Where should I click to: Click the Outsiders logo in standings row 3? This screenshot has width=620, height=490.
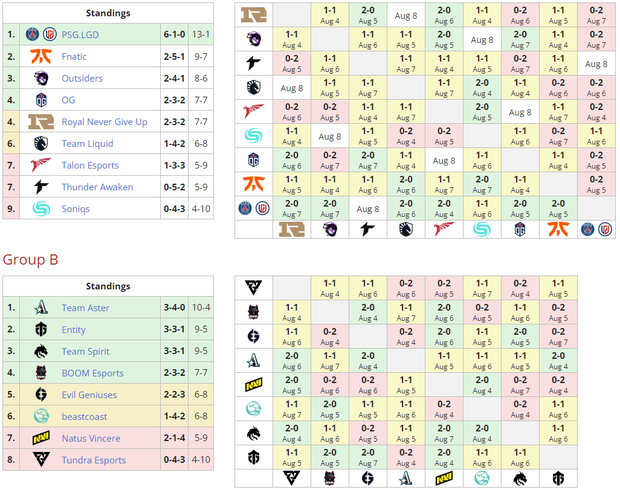point(41,78)
